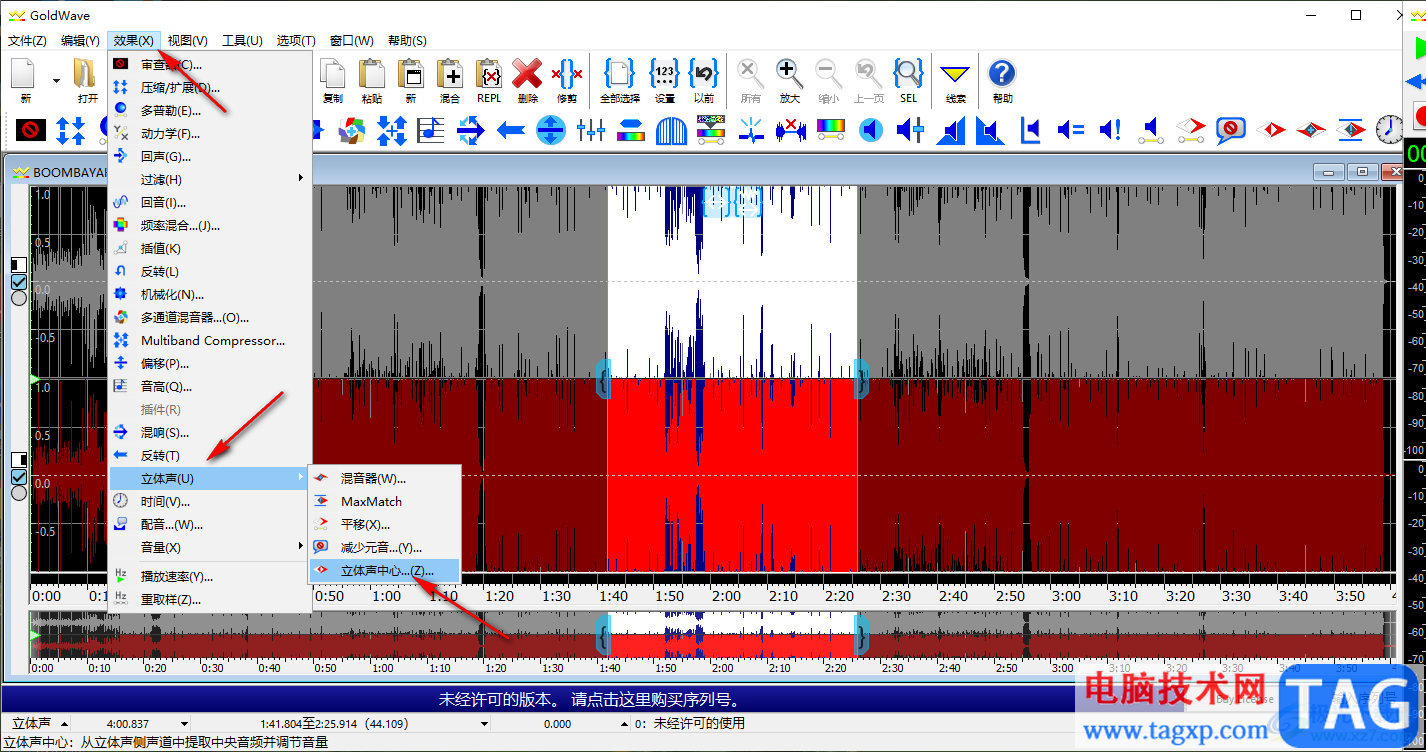Click the Open (打开) folder button
This screenshot has width=1426, height=752.
click(x=88, y=78)
